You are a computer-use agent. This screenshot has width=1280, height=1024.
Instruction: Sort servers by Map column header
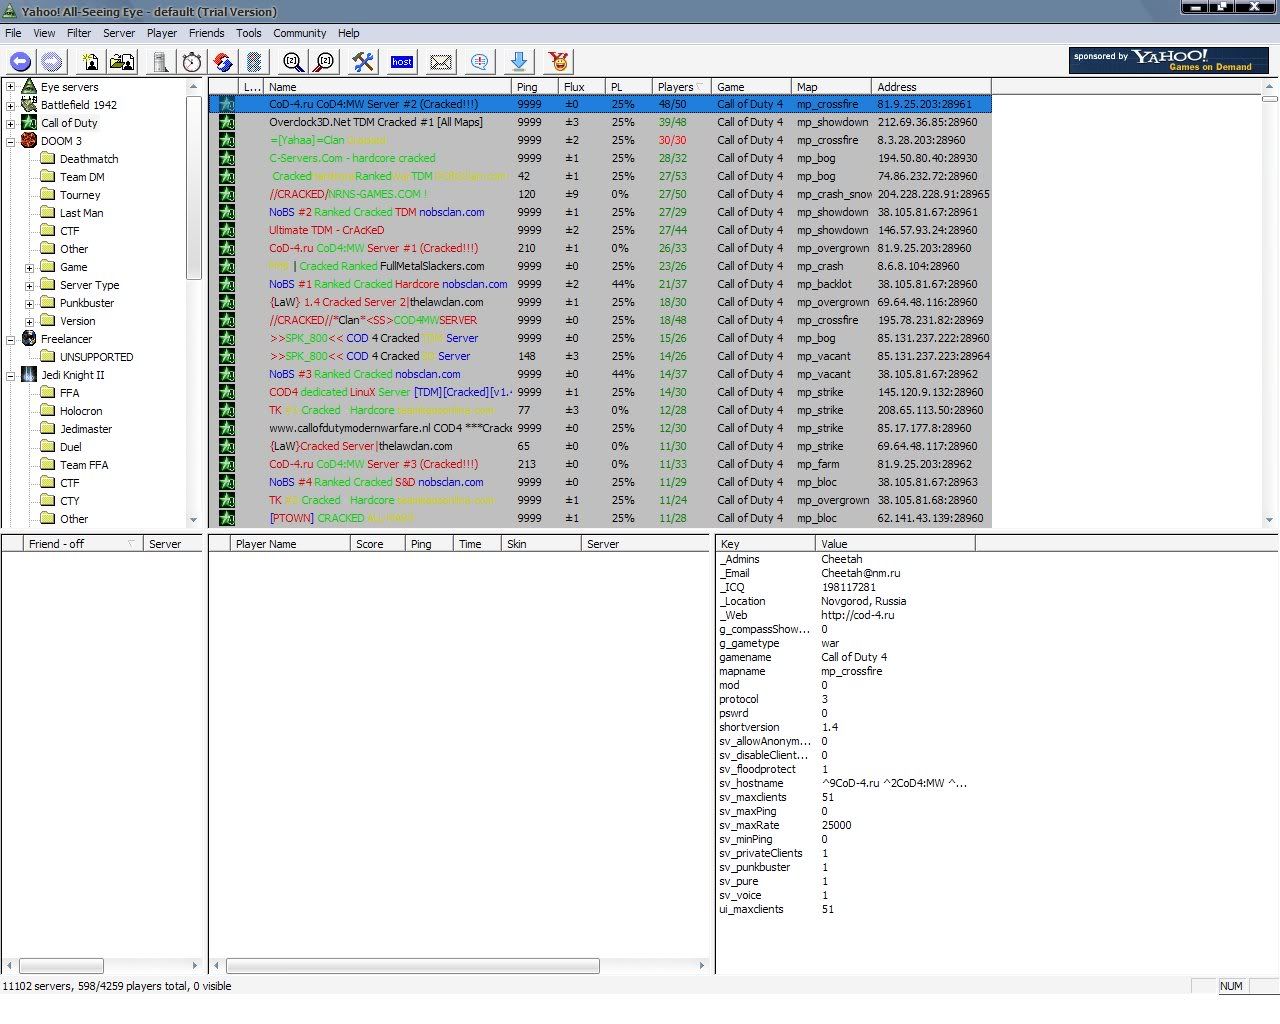point(831,87)
